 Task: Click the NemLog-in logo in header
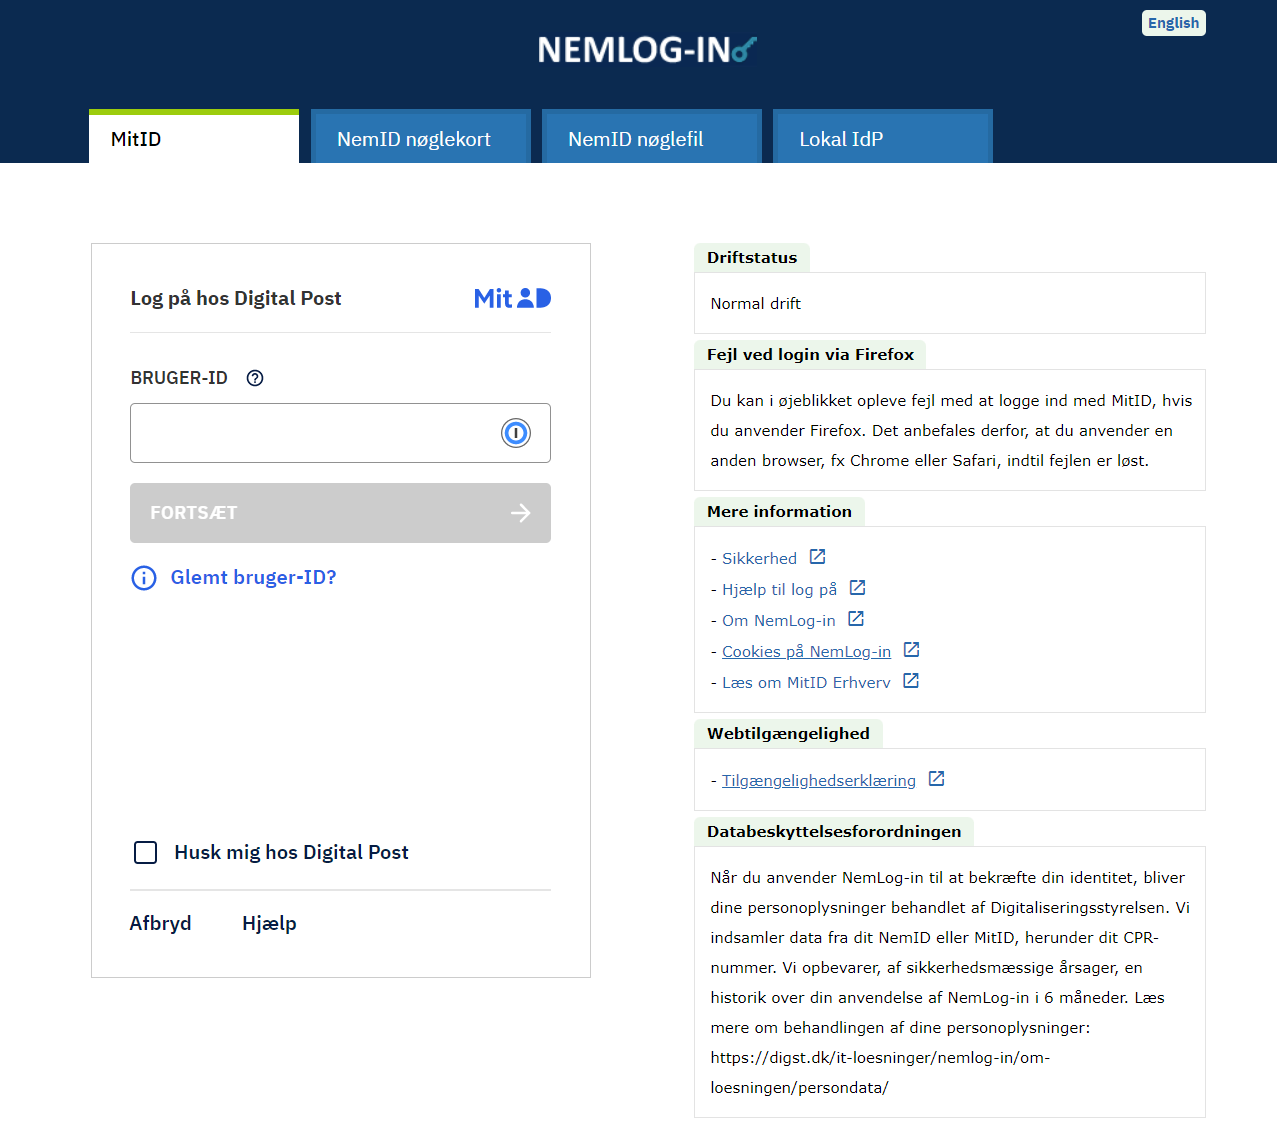click(647, 50)
